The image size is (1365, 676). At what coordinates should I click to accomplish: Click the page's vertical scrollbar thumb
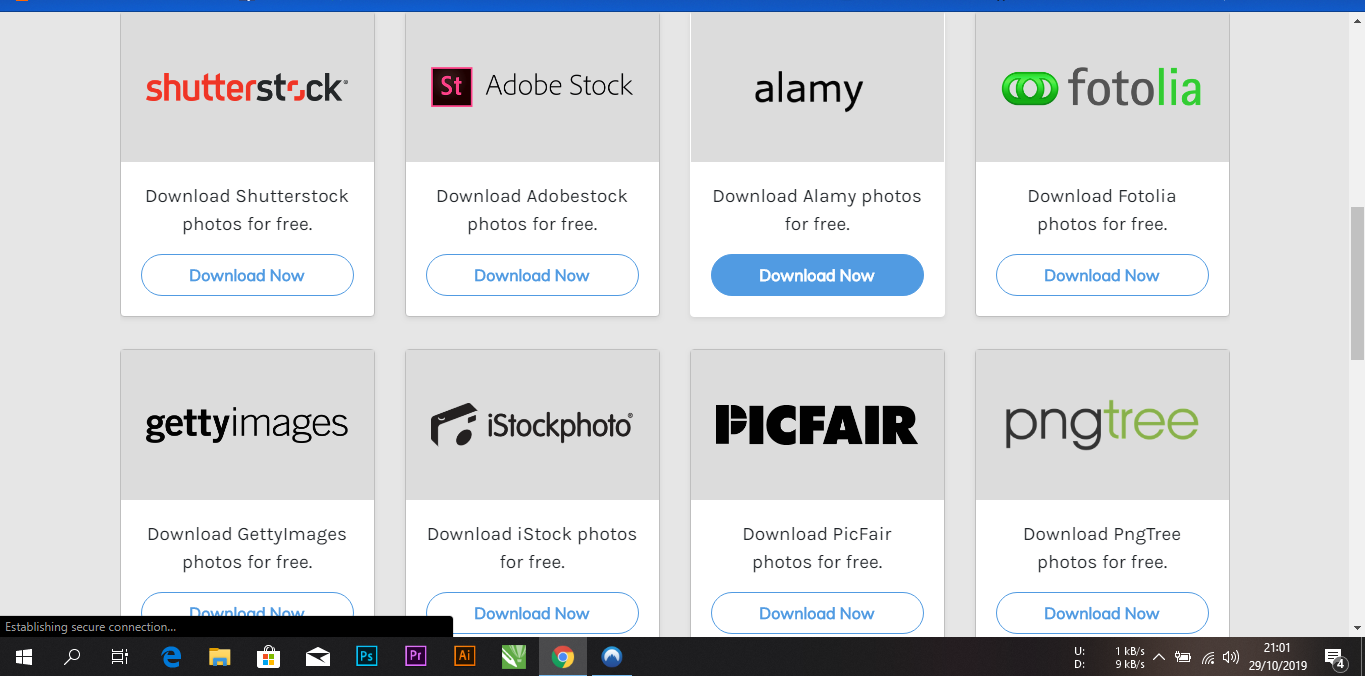tap(1357, 283)
